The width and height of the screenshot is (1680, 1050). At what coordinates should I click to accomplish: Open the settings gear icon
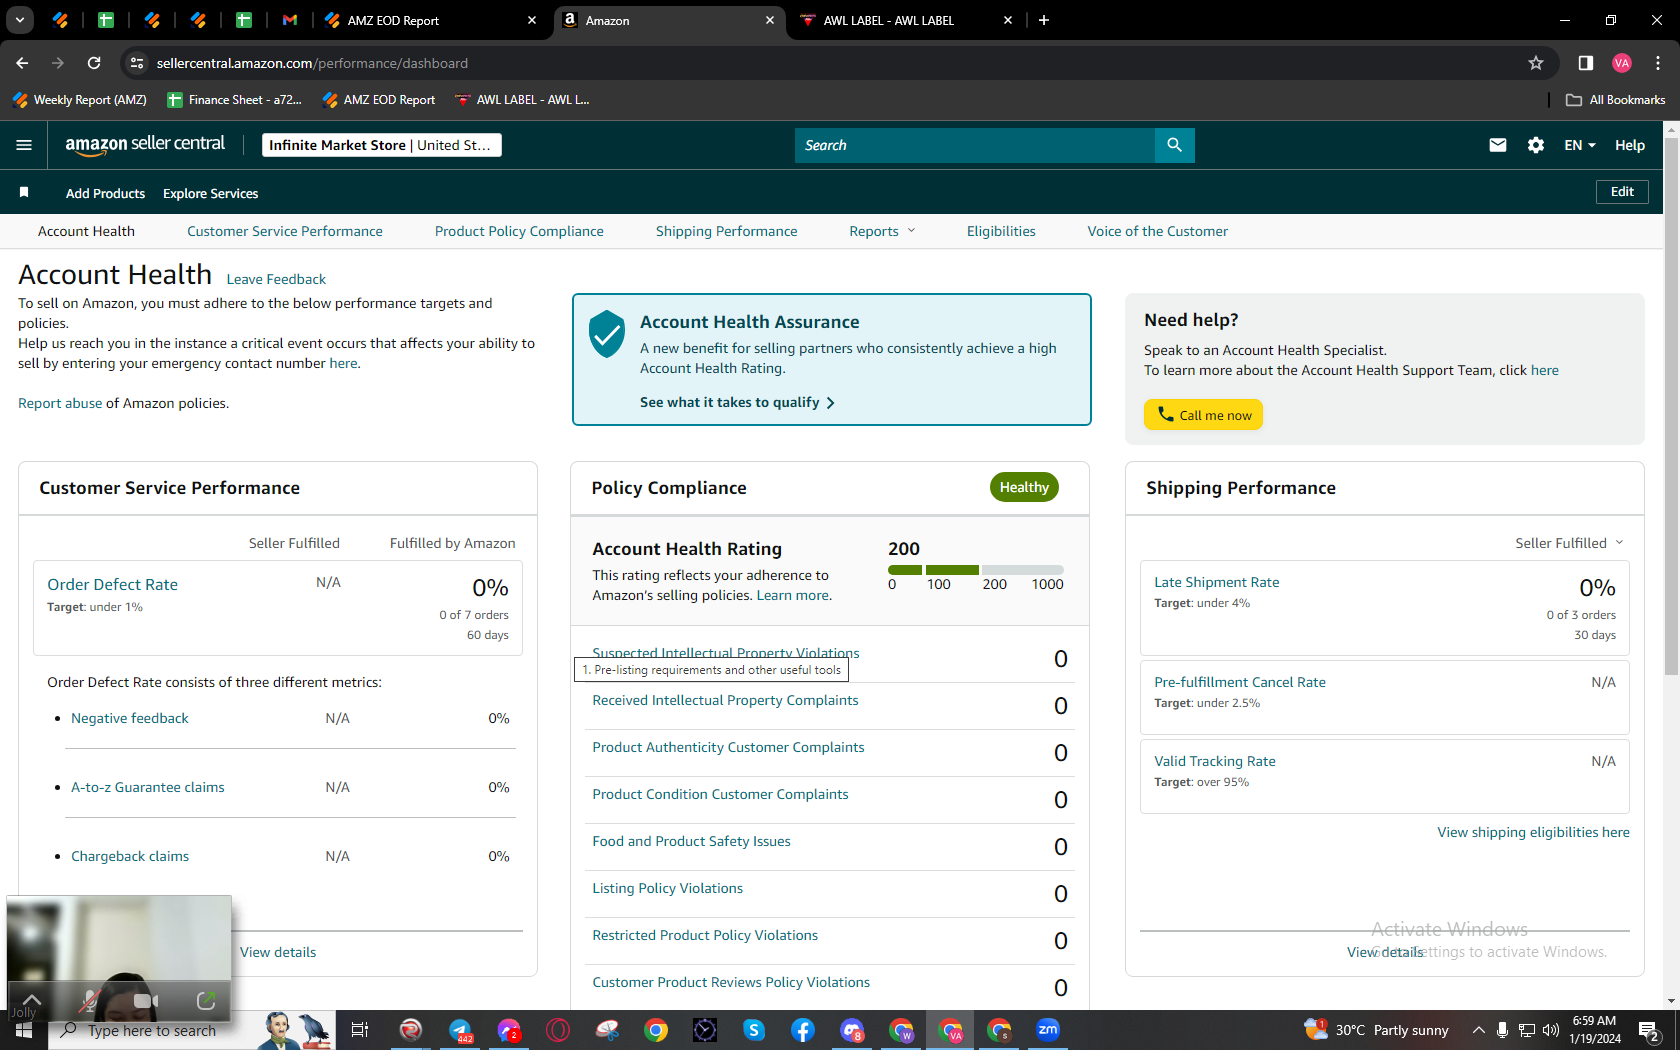1536,145
